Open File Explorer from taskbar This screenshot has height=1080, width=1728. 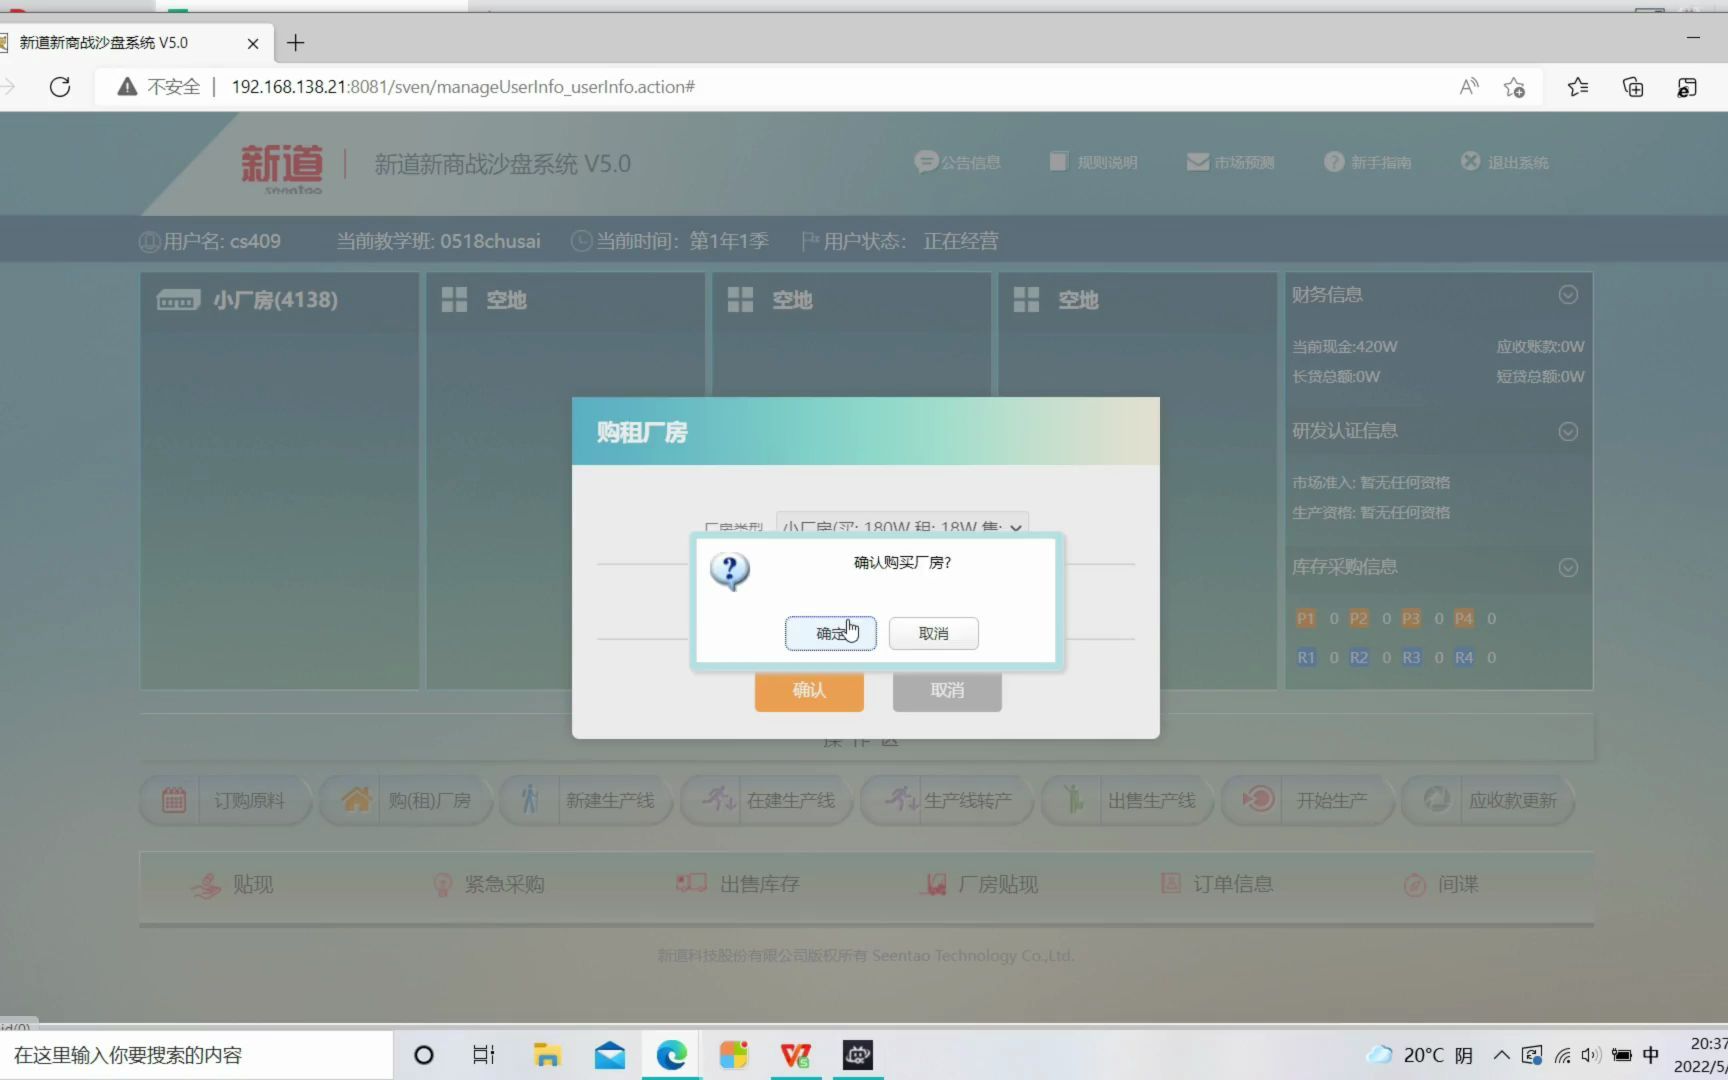click(x=547, y=1055)
